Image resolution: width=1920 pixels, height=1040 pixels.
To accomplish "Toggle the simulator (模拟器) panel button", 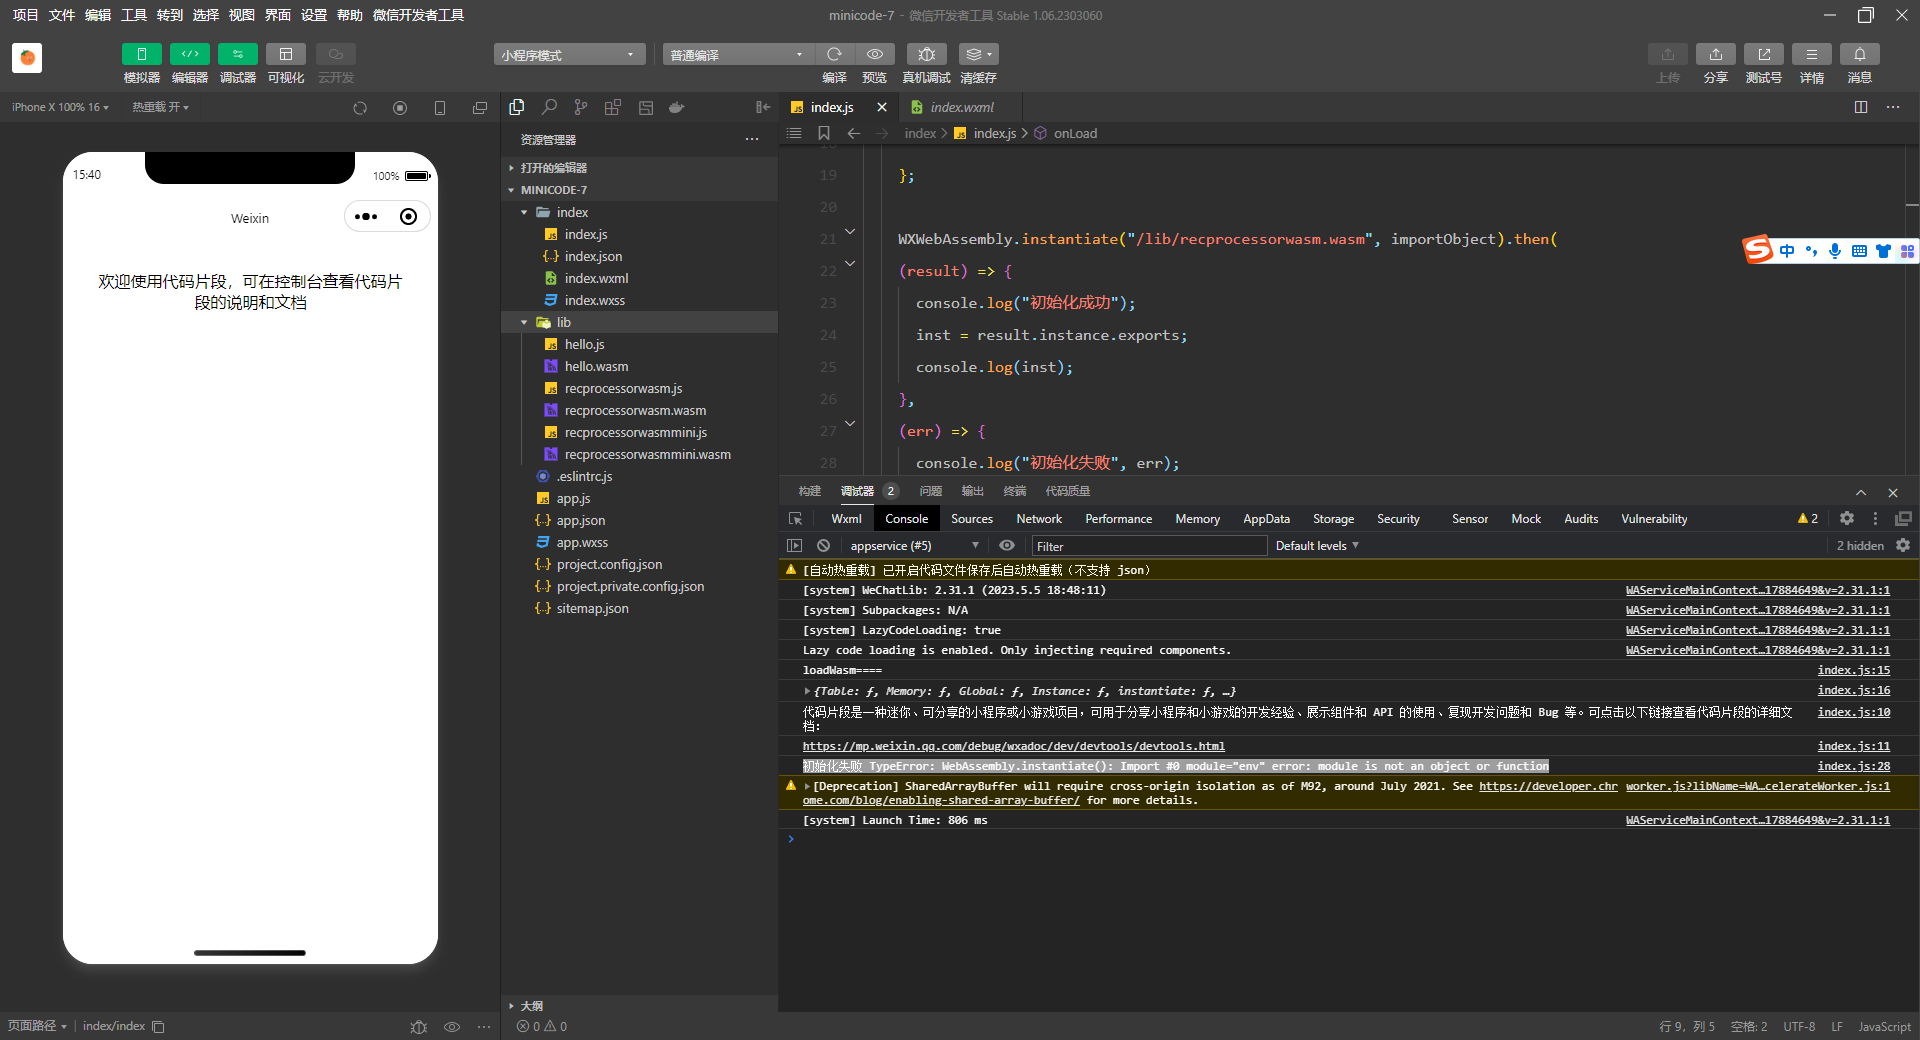I will pos(142,54).
